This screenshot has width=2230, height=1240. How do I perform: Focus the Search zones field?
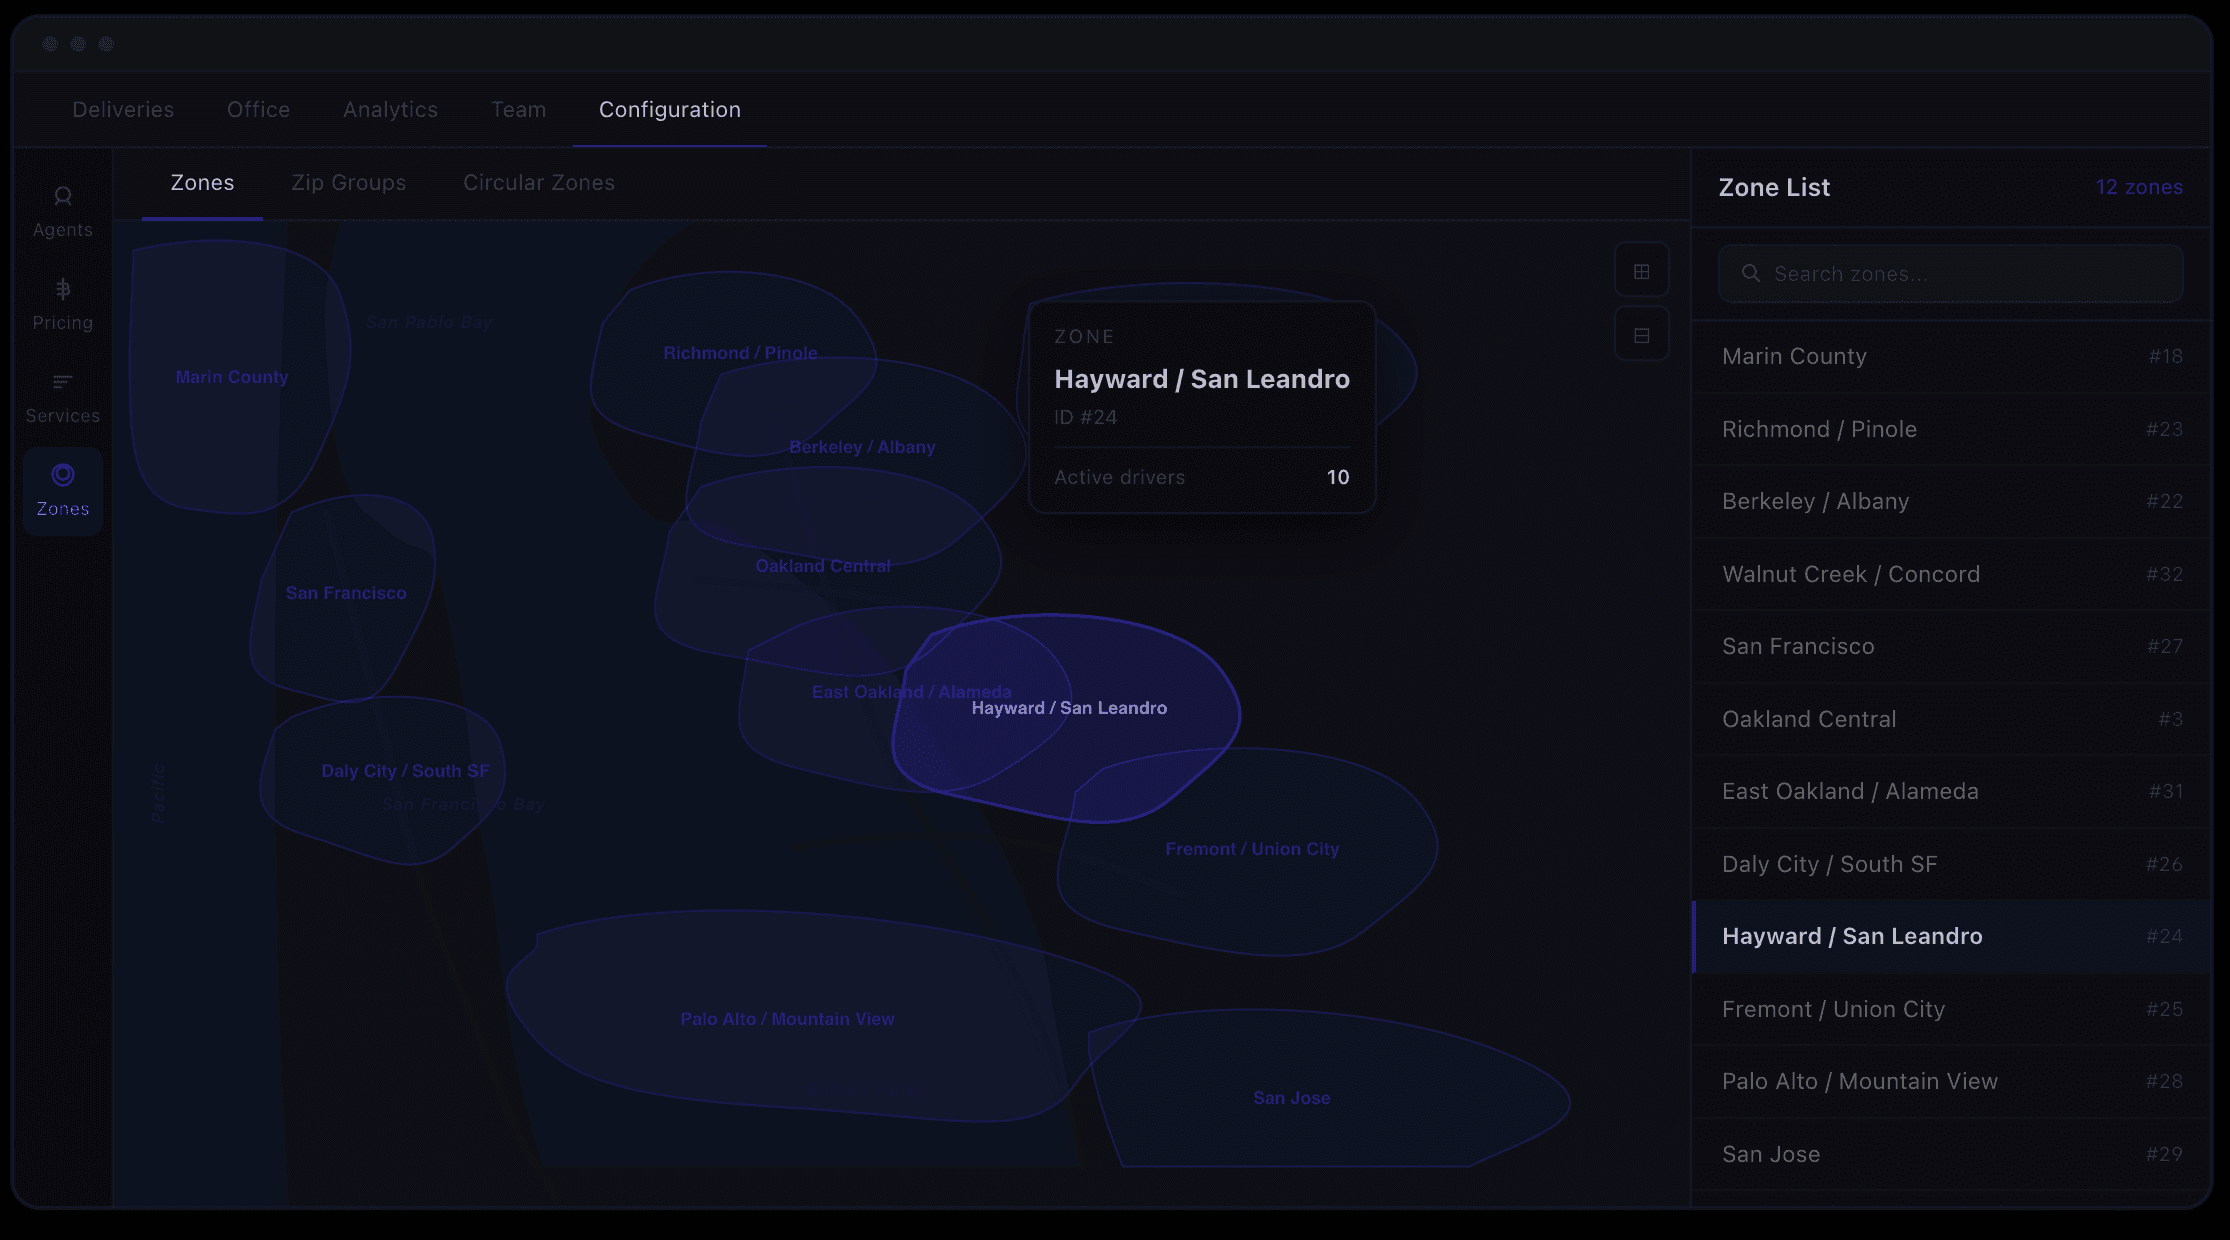(x=1960, y=273)
